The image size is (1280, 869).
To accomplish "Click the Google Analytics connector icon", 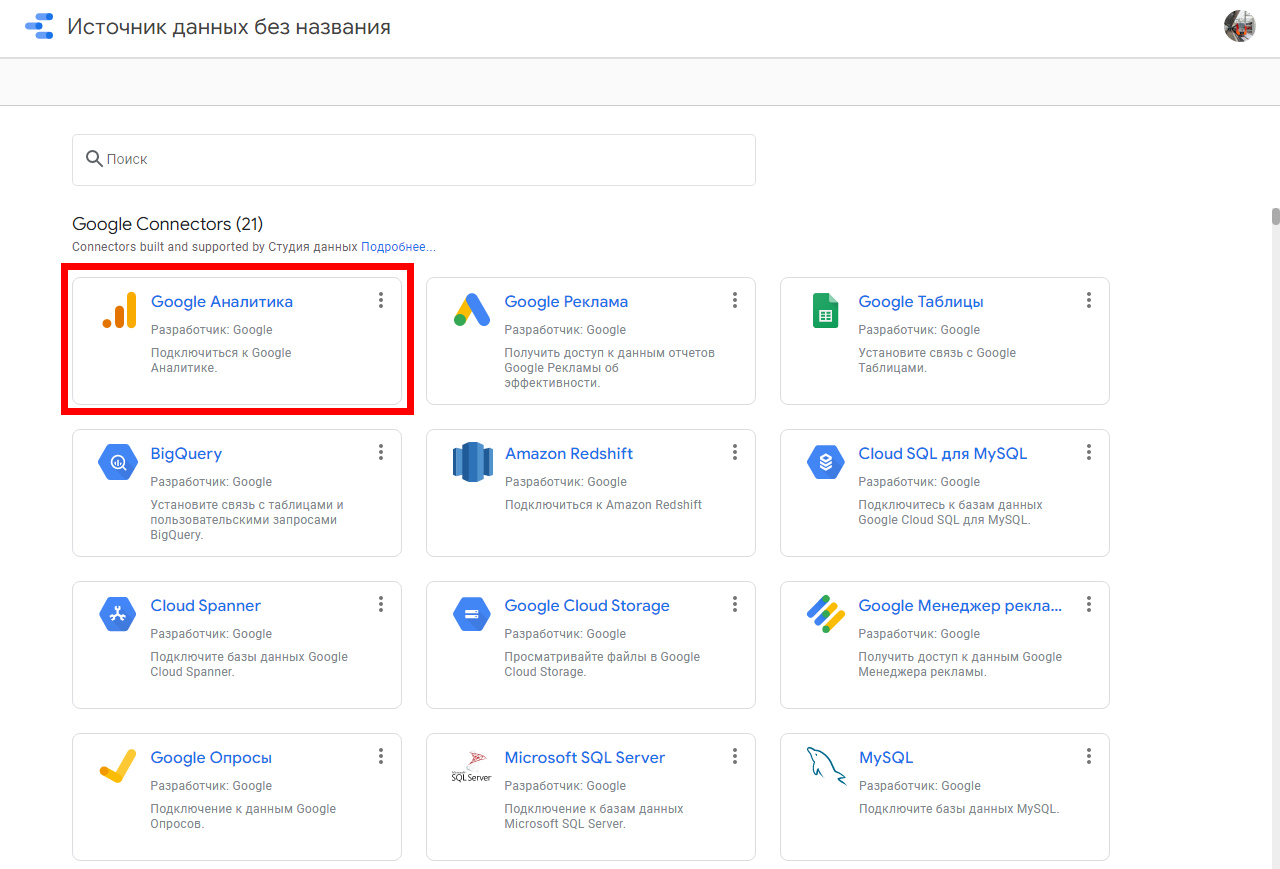I will 119,311.
